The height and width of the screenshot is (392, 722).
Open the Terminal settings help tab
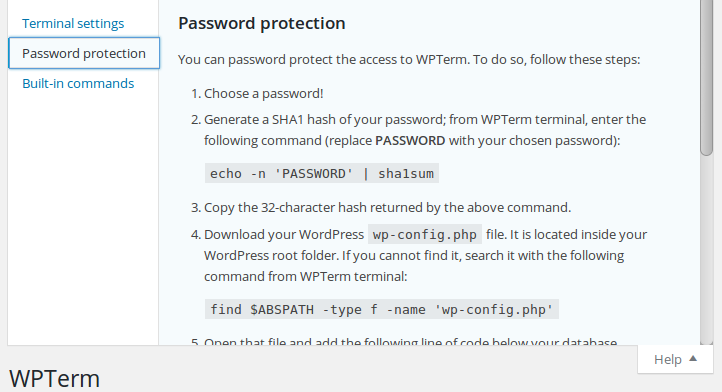tap(73, 23)
